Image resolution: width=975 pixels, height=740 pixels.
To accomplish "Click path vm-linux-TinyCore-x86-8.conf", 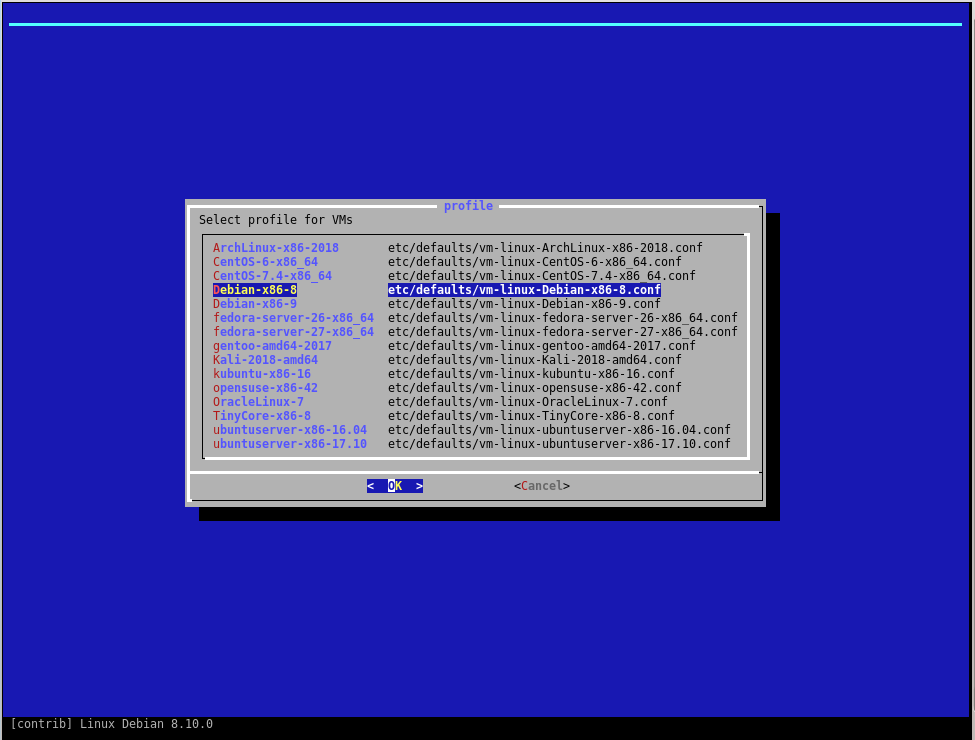I will pos(531,415).
